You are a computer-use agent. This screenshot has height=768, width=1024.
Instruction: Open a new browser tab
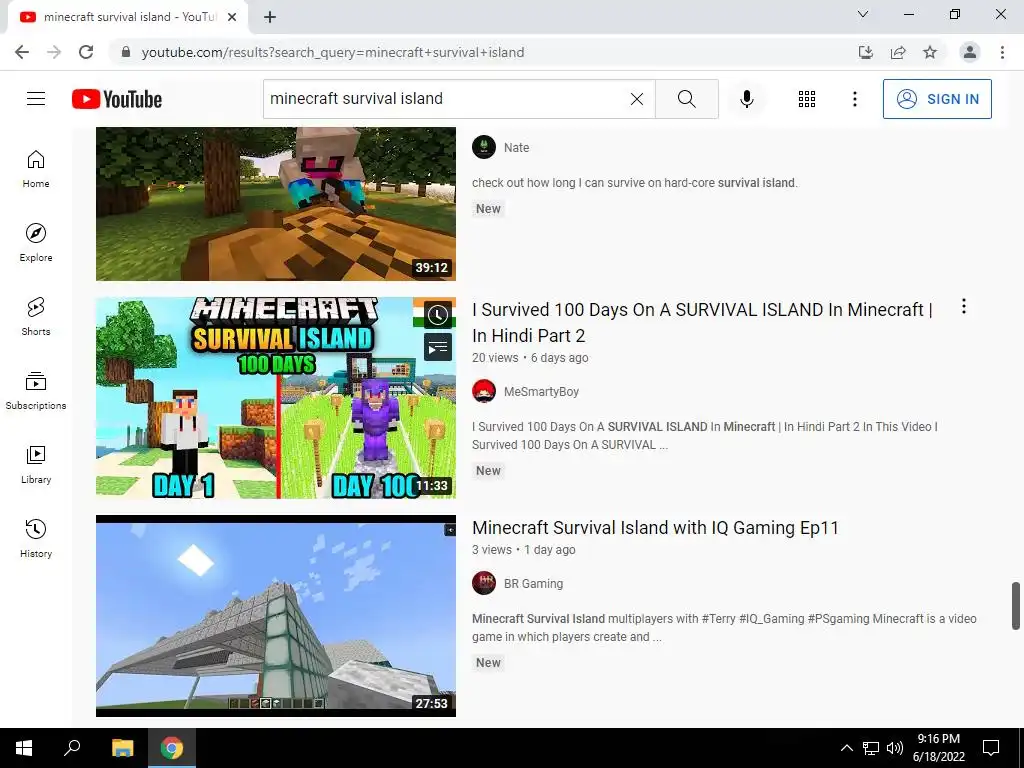(x=270, y=17)
